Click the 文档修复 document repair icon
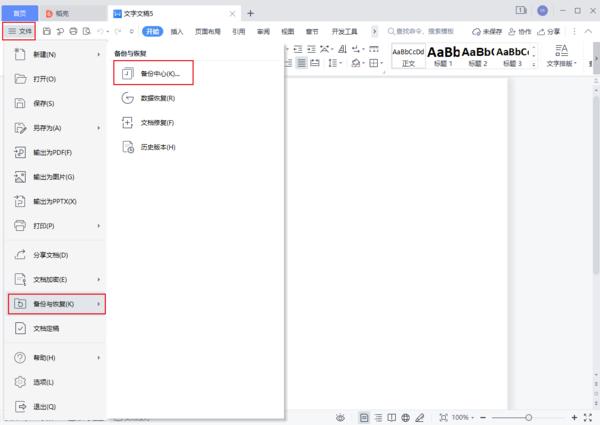The width and height of the screenshot is (600, 425). tap(127, 122)
